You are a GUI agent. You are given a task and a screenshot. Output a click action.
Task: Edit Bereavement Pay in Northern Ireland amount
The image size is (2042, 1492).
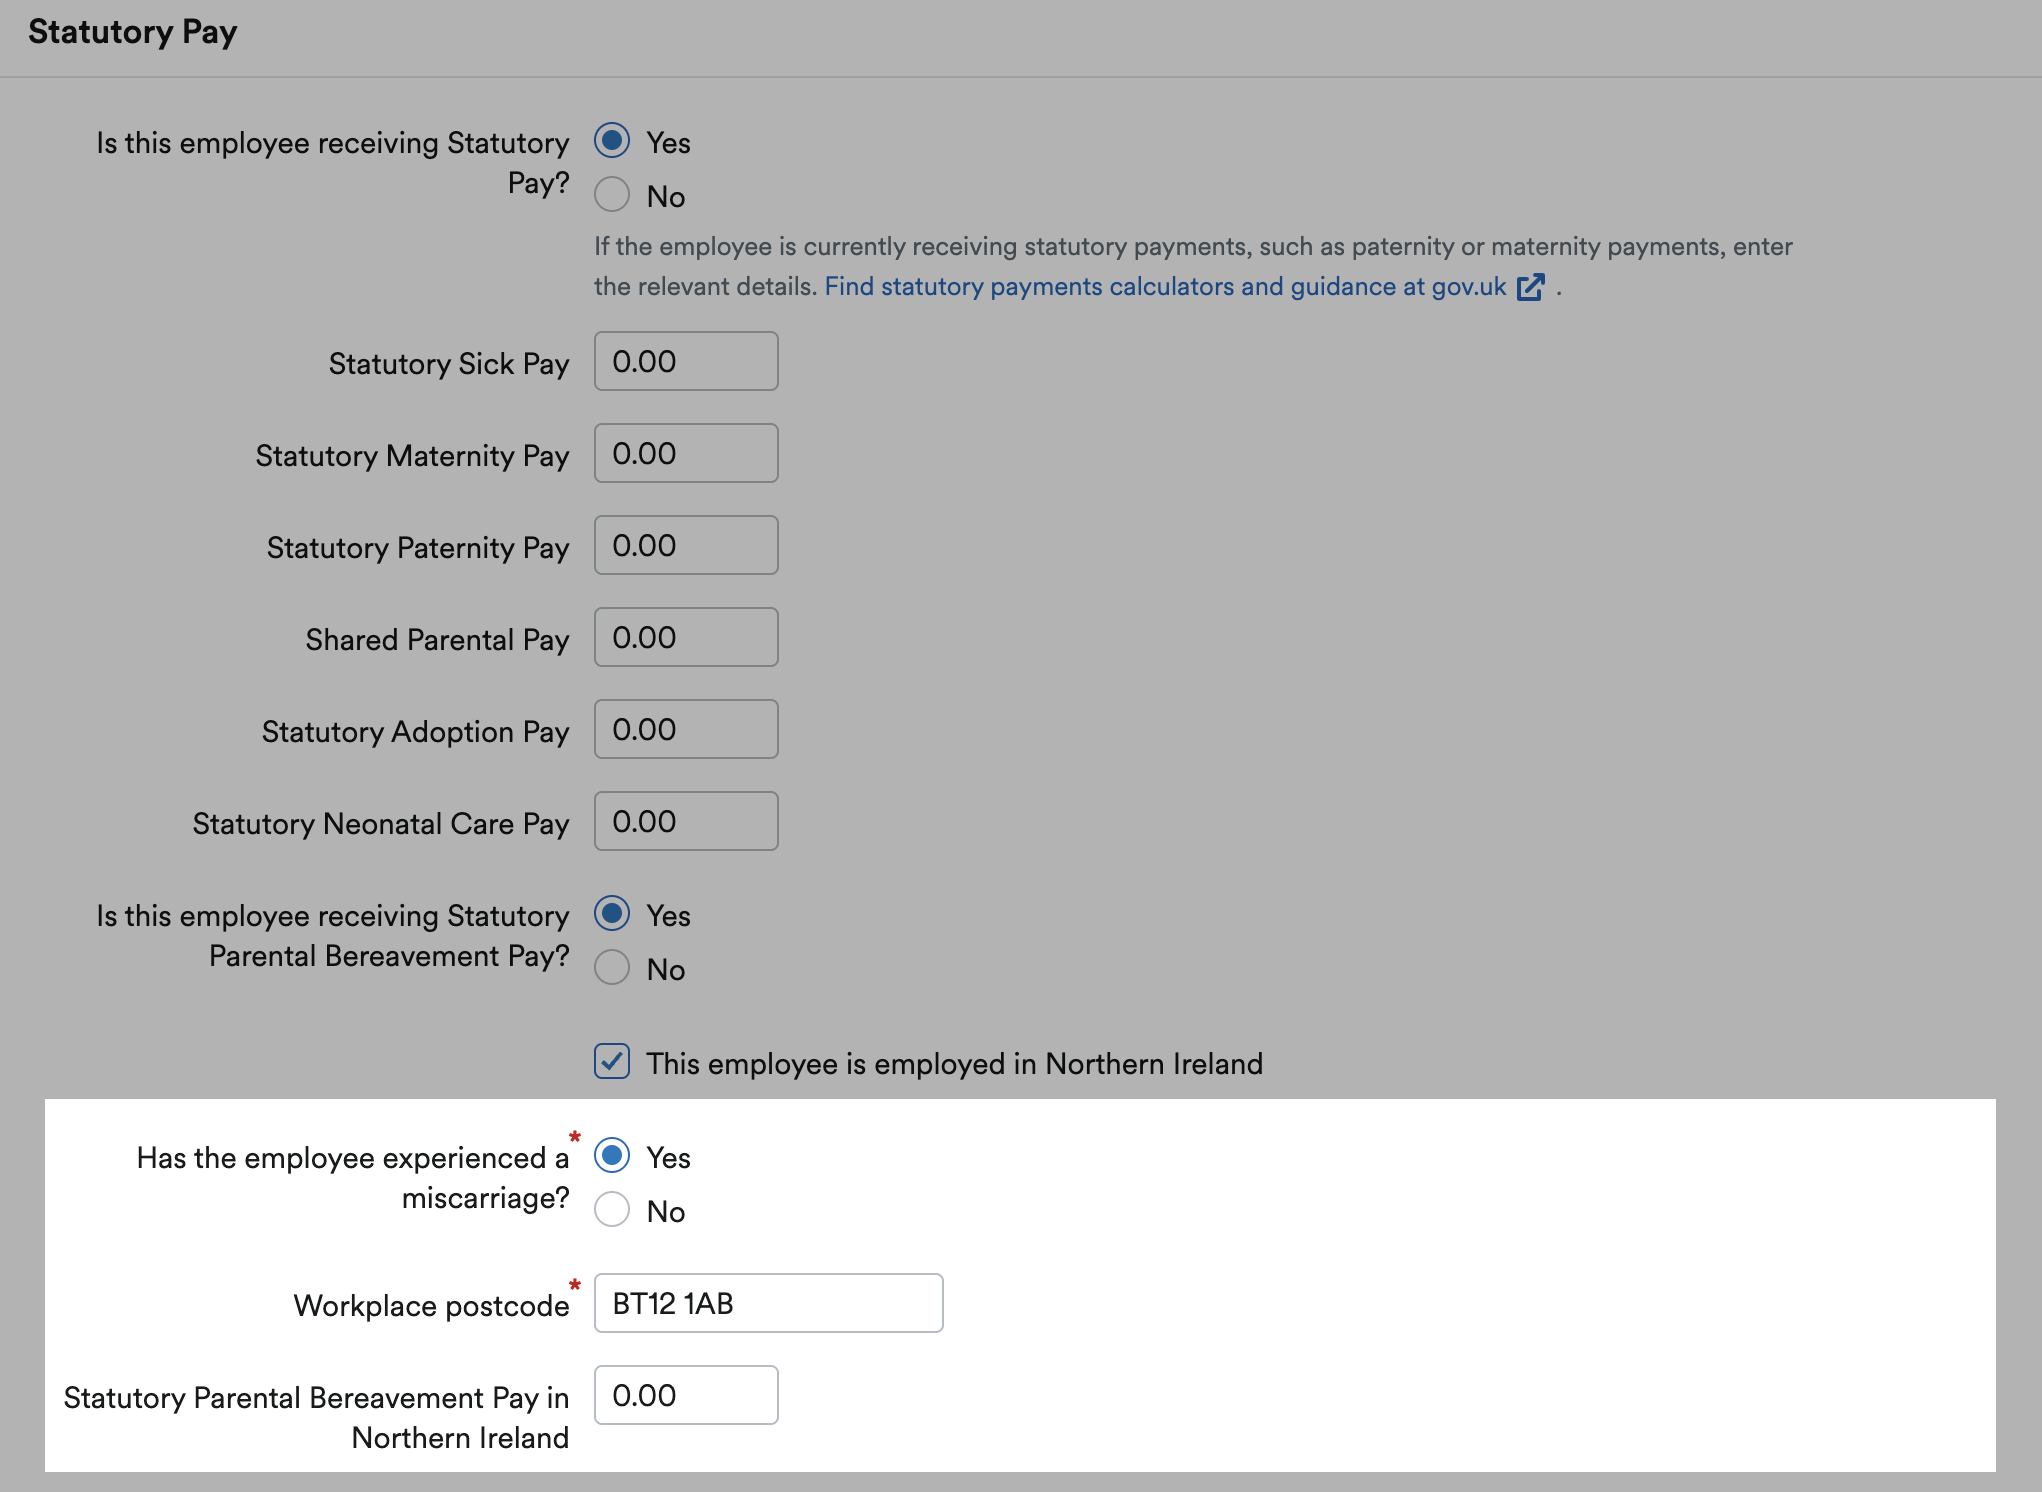[x=686, y=1395]
